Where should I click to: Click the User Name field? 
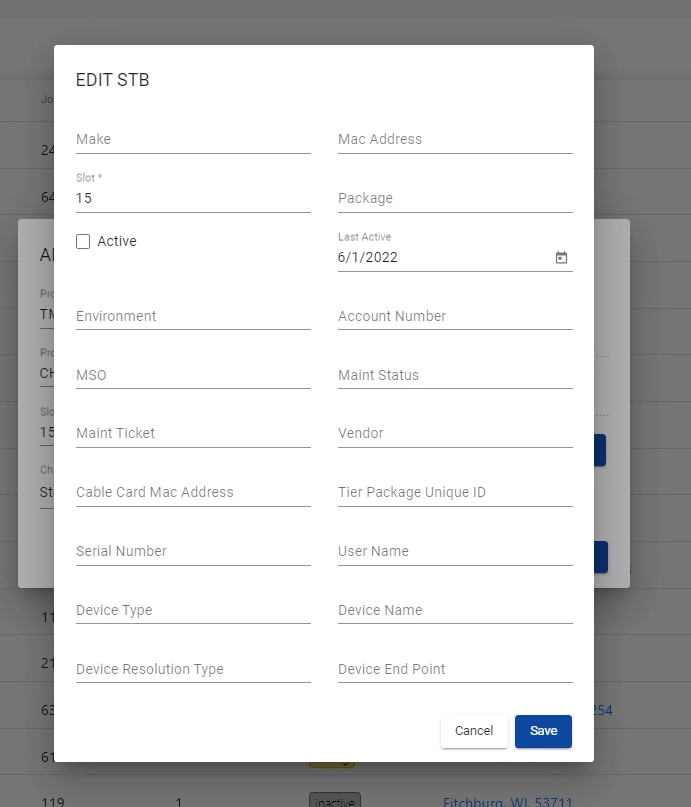(455, 551)
